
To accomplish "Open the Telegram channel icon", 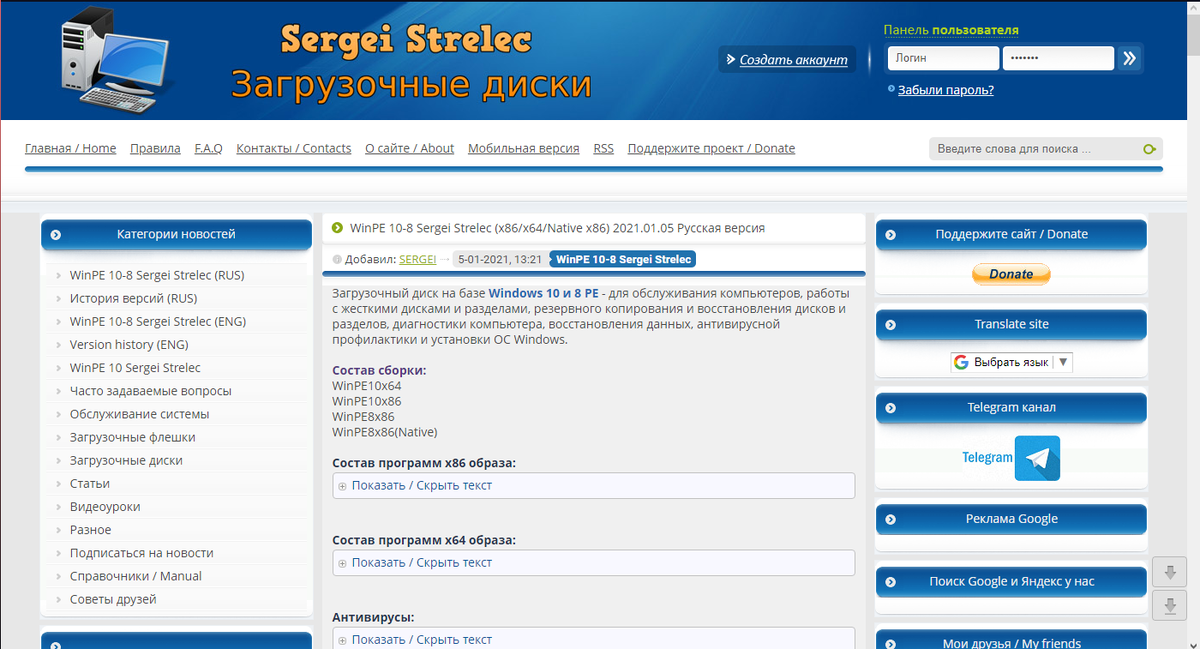I will [x=1037, y=458].
